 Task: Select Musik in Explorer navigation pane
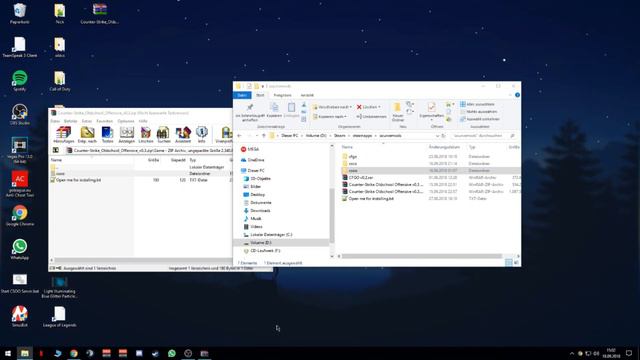coord(253,219)
